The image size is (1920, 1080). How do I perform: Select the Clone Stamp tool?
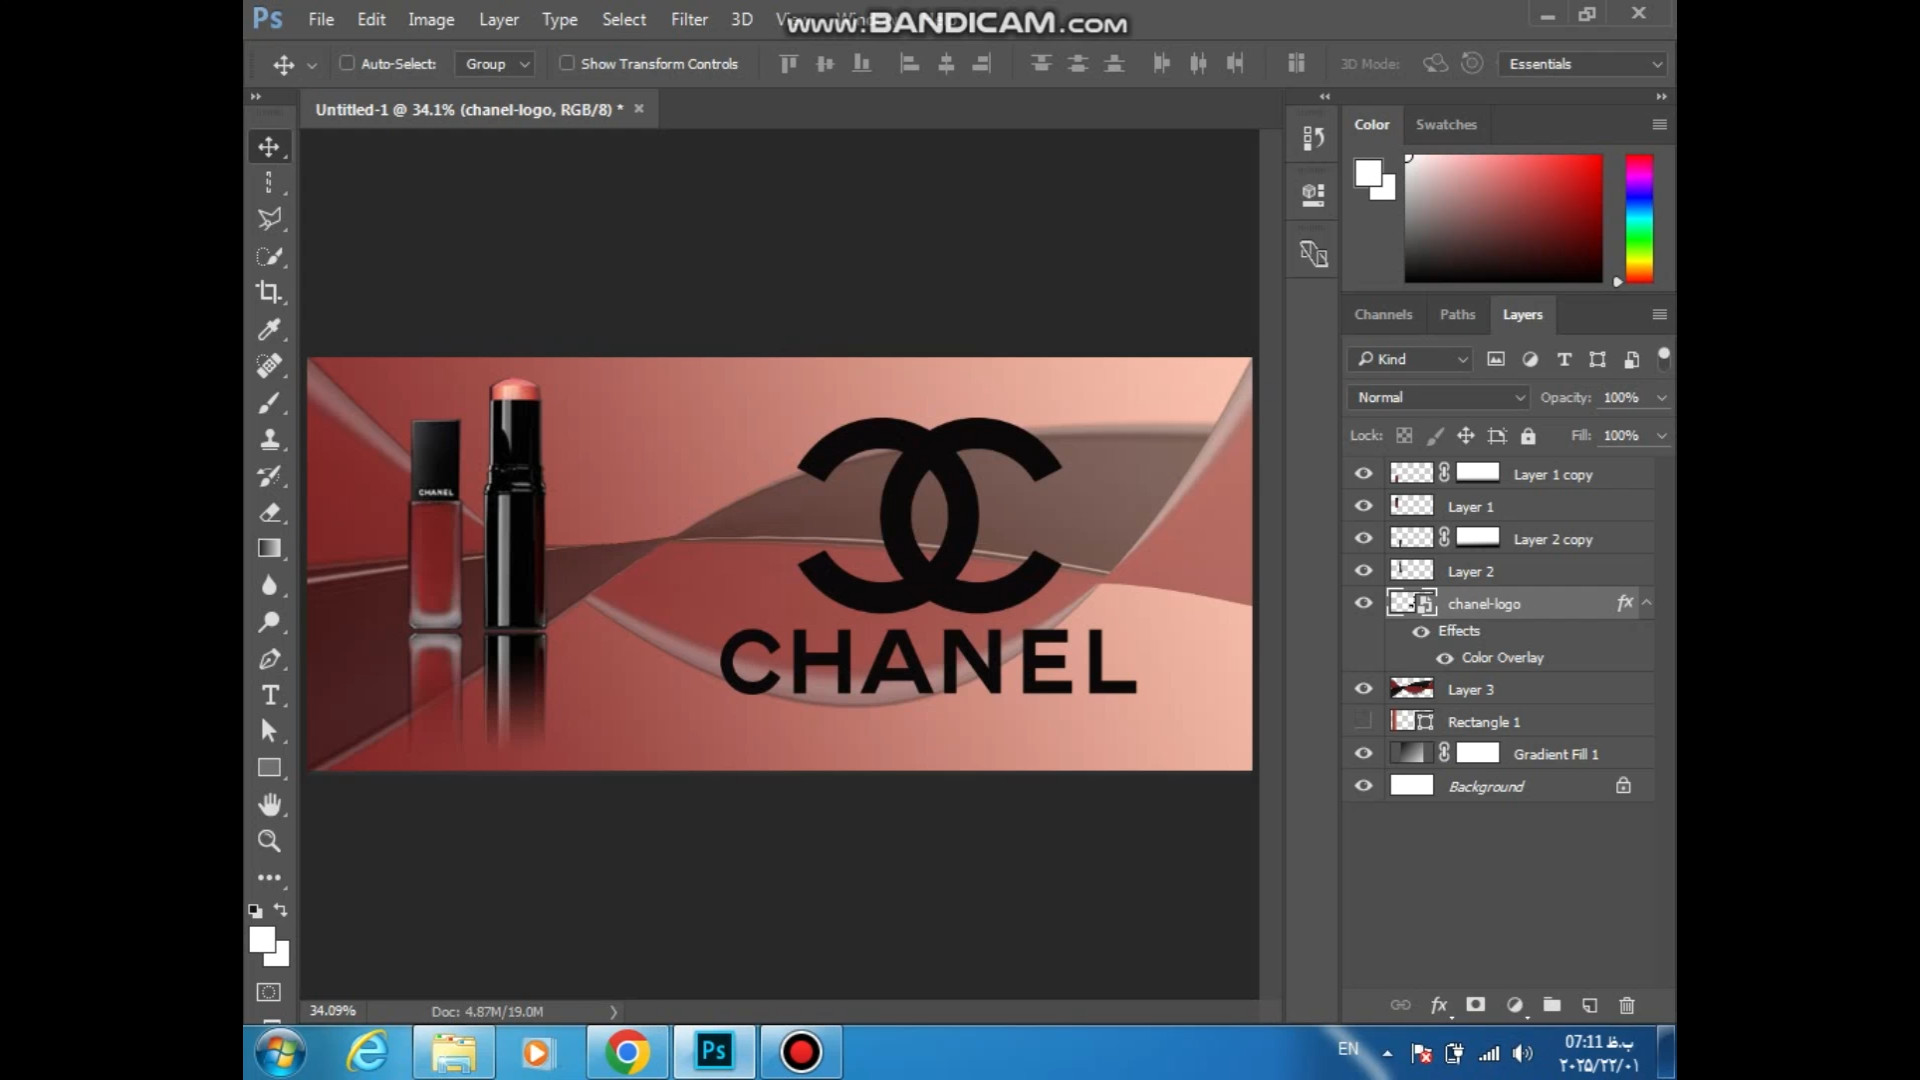click(x=269, y=439)
